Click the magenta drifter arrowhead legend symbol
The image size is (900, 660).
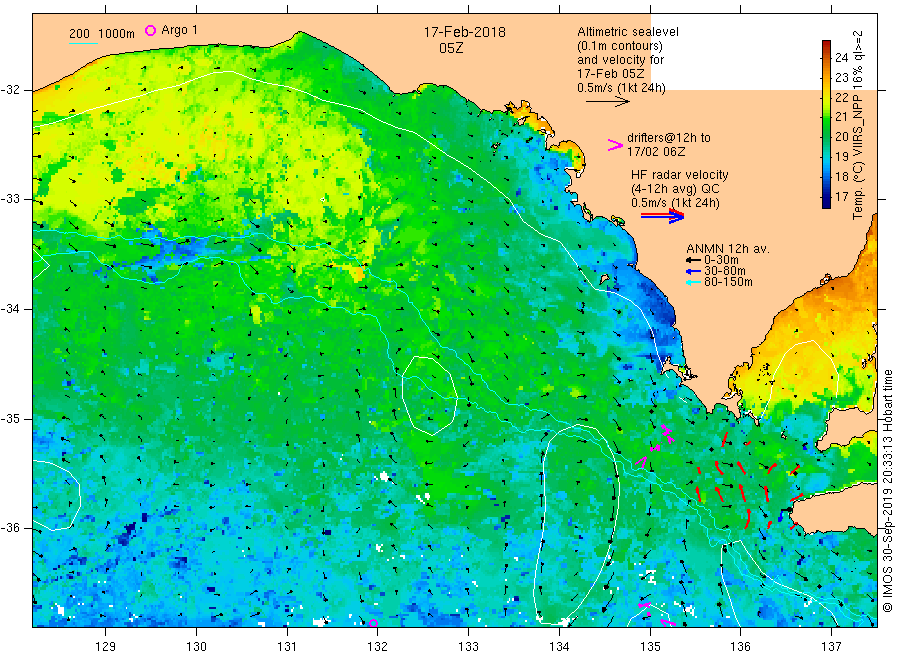615,145
